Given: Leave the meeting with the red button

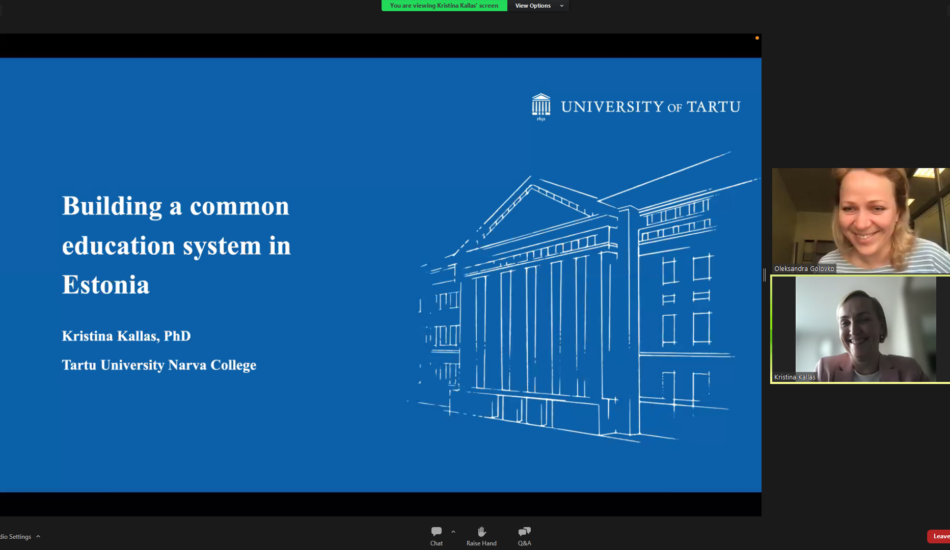Looking at the screenshot, I should (x=939, y=536).
